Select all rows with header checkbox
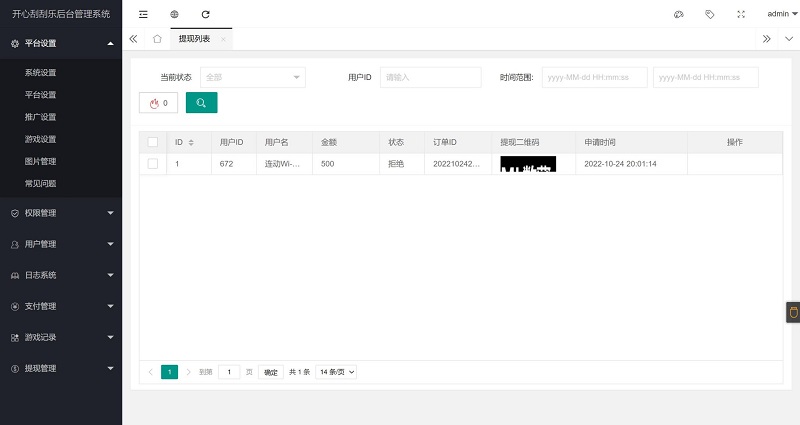 coord(153,142)
